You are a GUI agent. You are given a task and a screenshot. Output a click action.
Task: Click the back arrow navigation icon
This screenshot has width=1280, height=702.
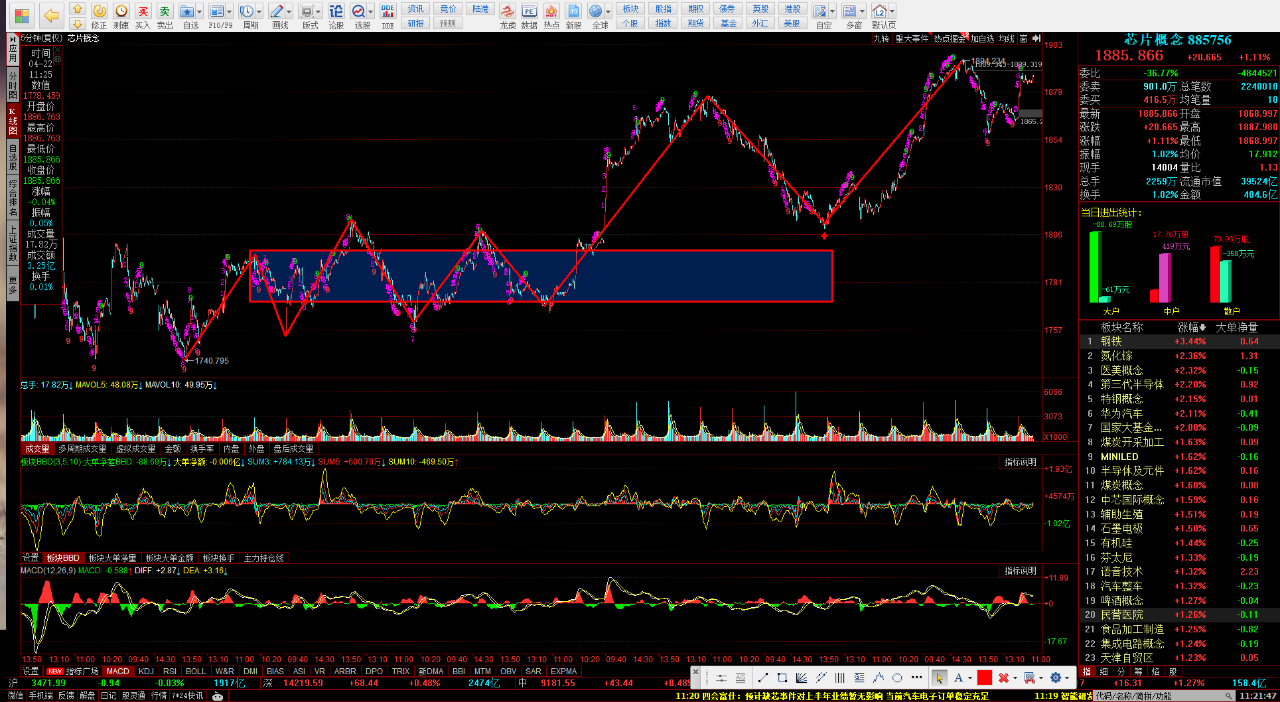point(50,14)
